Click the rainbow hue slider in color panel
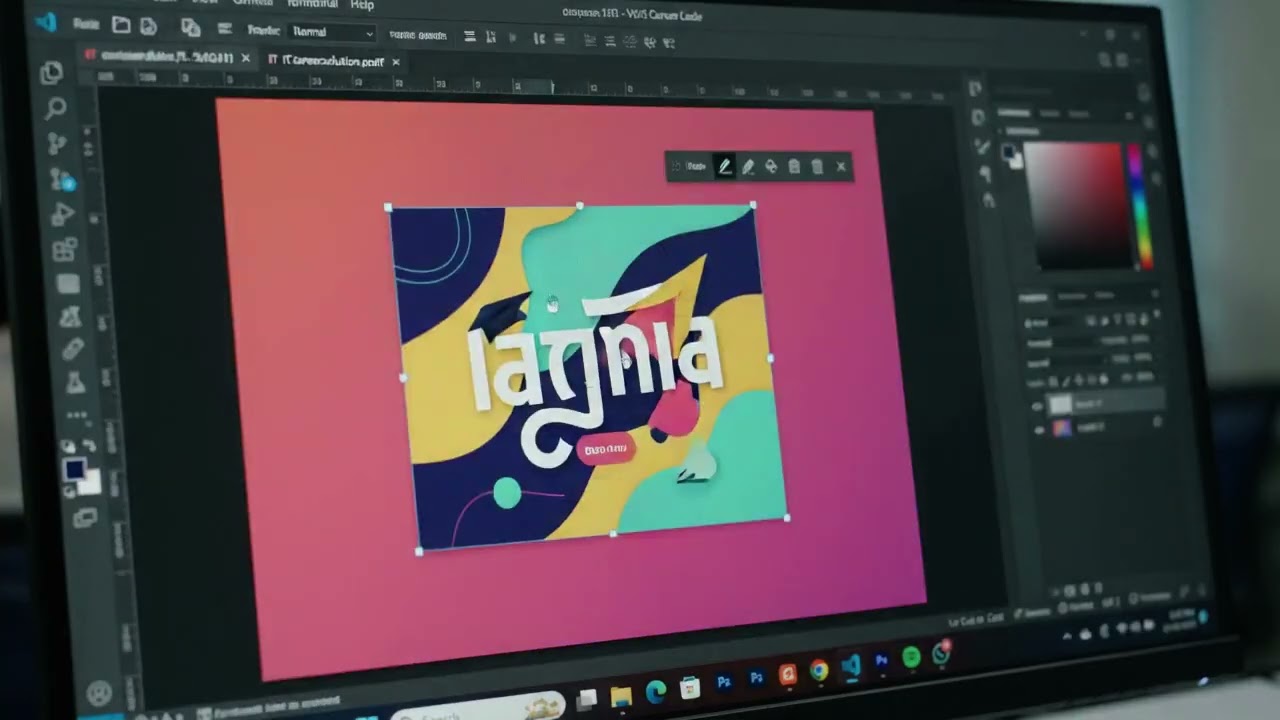1280x720 pixels. coord(1138,205)
